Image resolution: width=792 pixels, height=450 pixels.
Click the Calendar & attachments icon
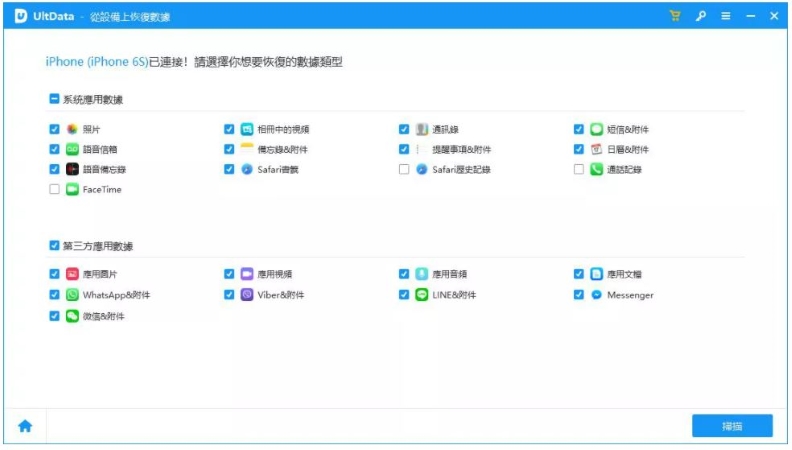[597, 149]
